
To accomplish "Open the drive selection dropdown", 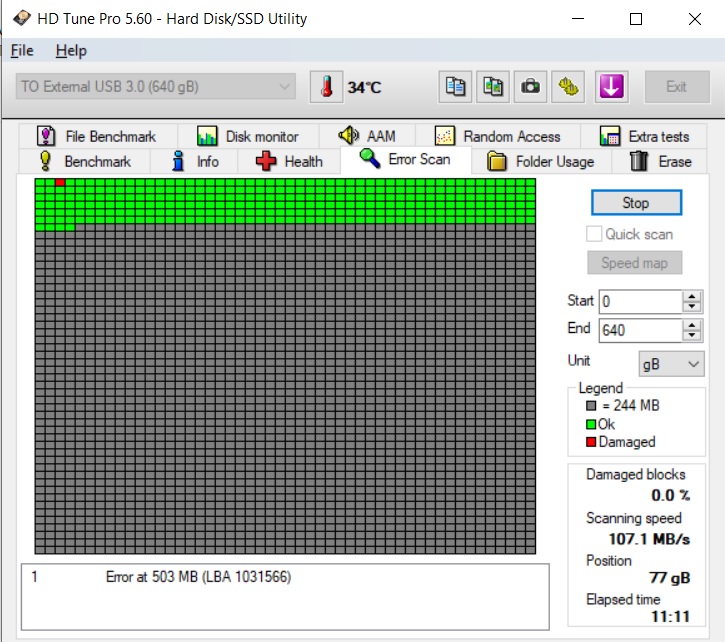I will tap(156, 86).
